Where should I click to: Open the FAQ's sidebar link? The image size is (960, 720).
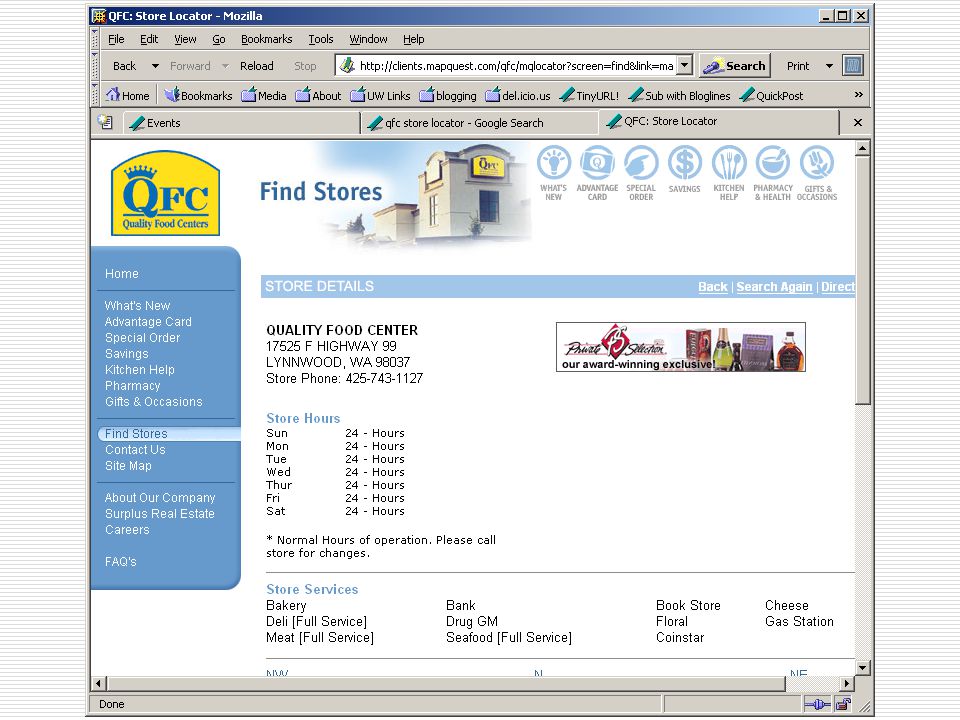pos(121,561)
